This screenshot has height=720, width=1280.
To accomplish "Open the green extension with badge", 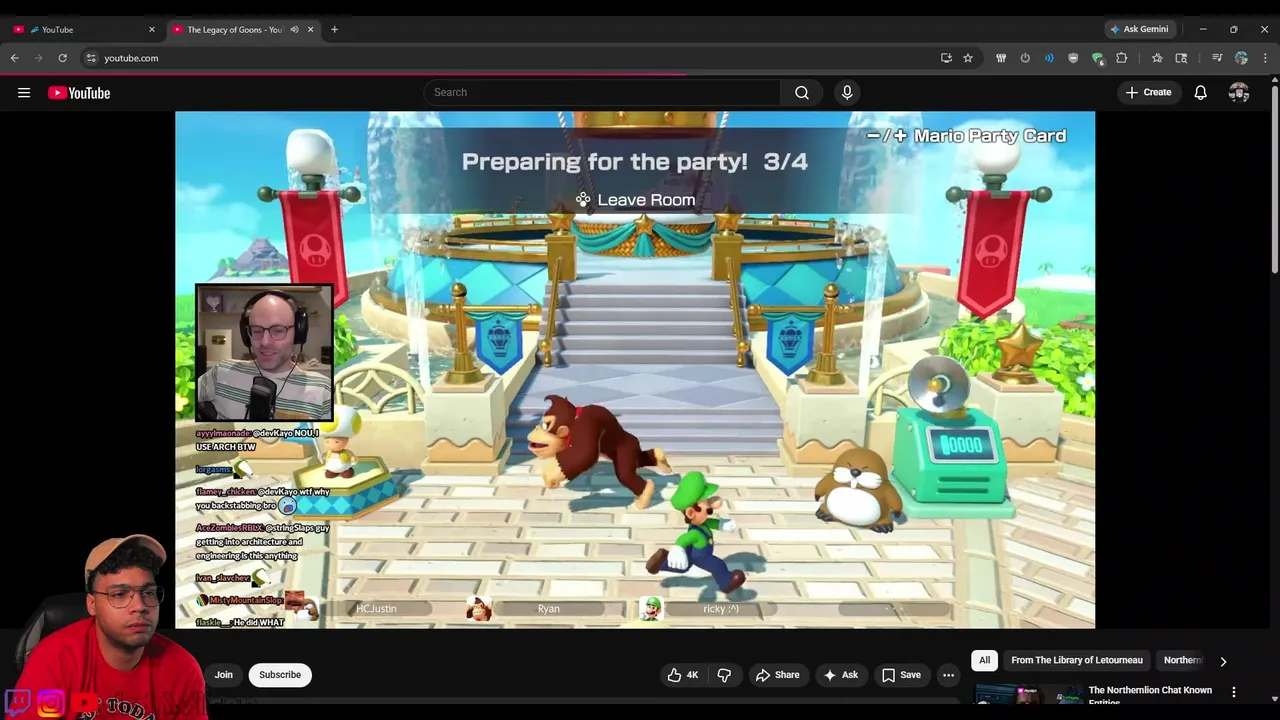I will pyautogui.click(x=1098, y=58).
